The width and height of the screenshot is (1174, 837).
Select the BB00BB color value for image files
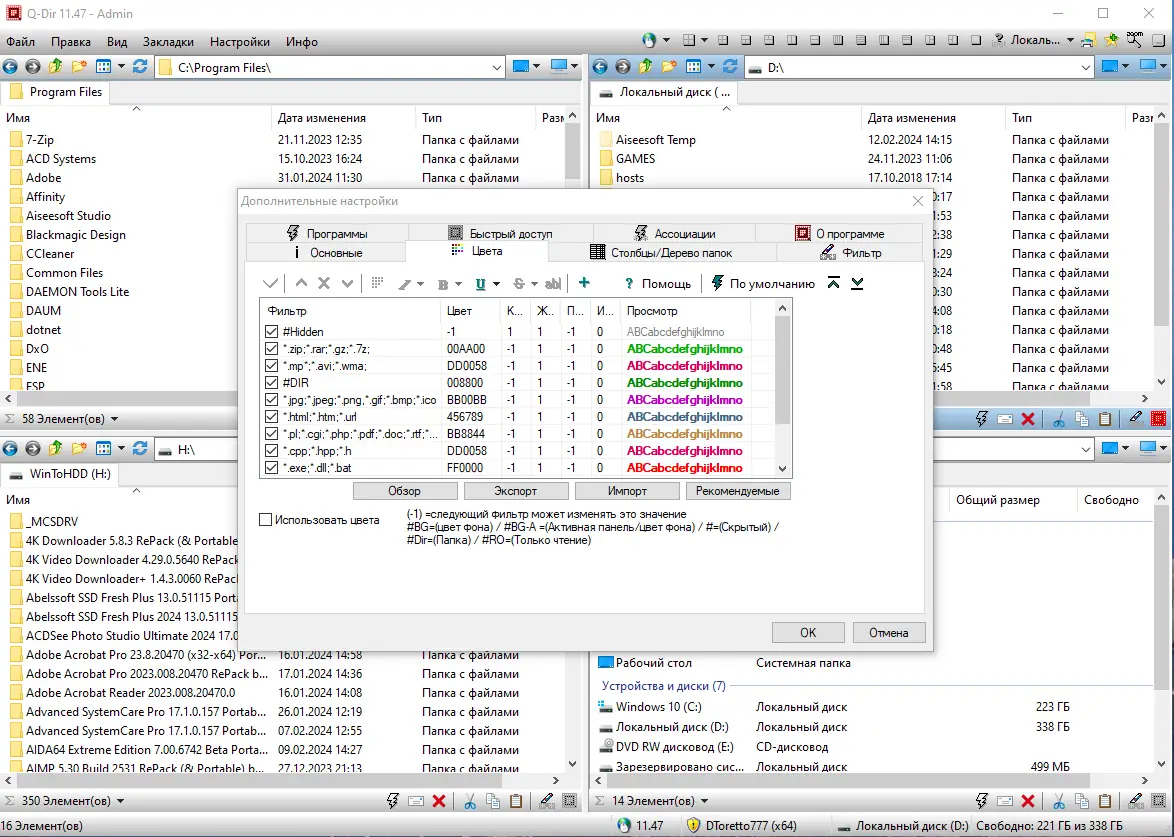465,400
